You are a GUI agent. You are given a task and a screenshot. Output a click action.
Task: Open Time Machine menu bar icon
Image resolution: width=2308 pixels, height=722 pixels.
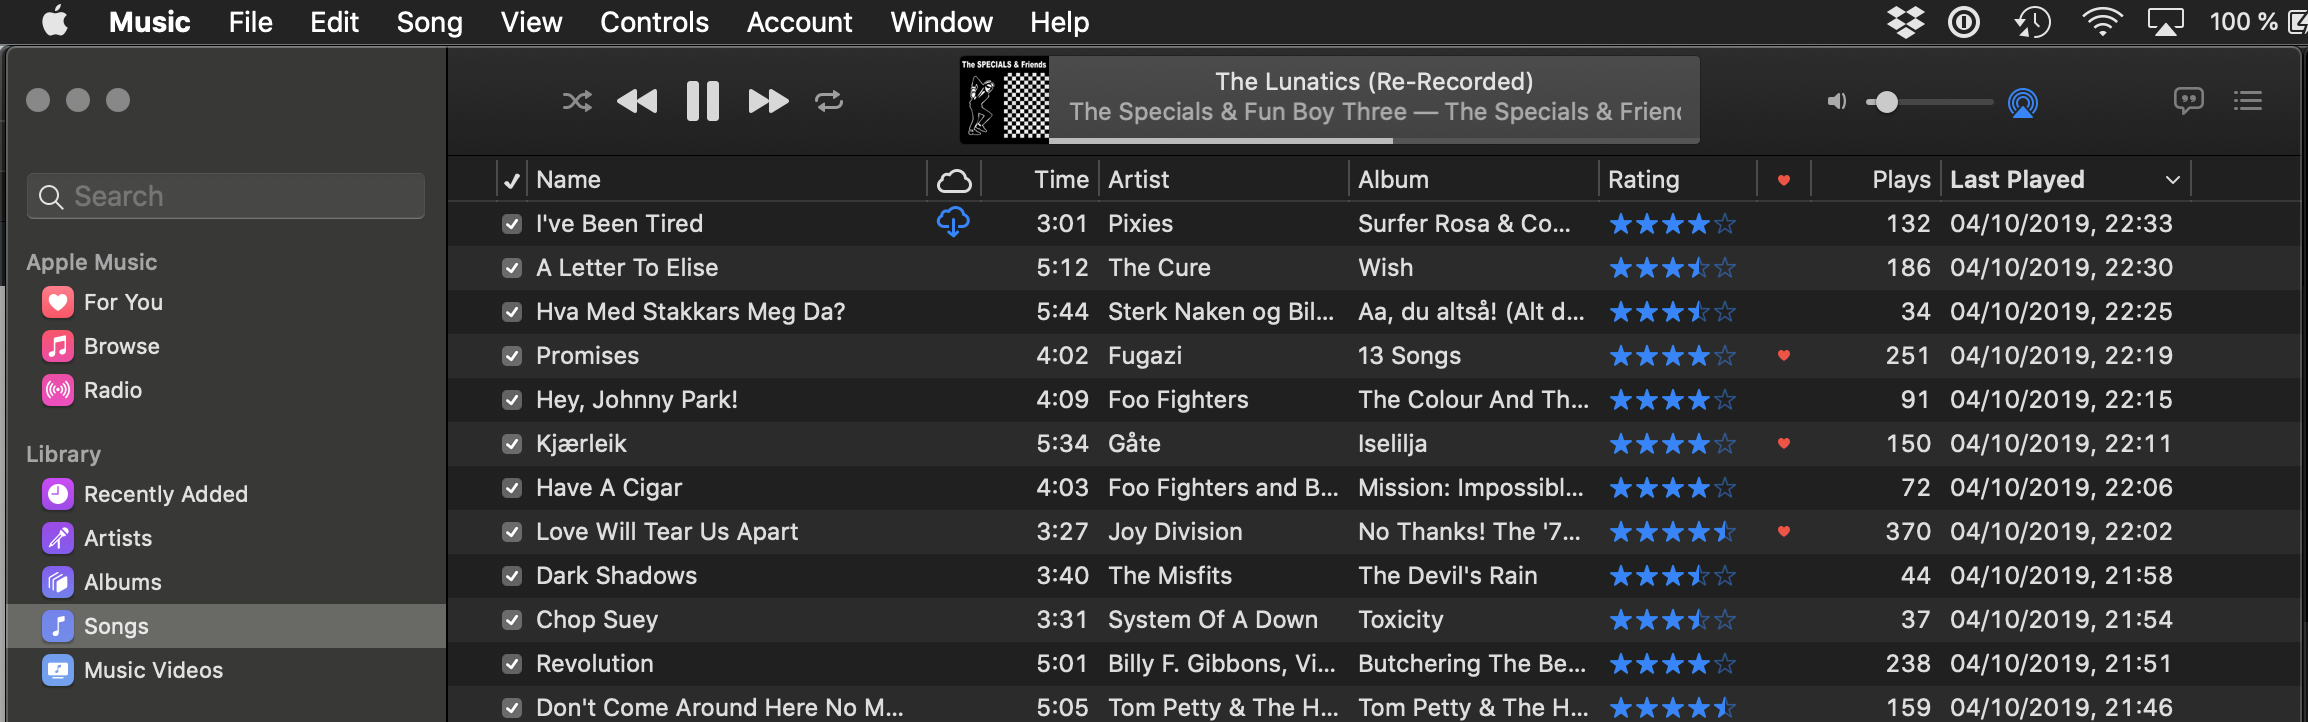(x=2032, y=22)
